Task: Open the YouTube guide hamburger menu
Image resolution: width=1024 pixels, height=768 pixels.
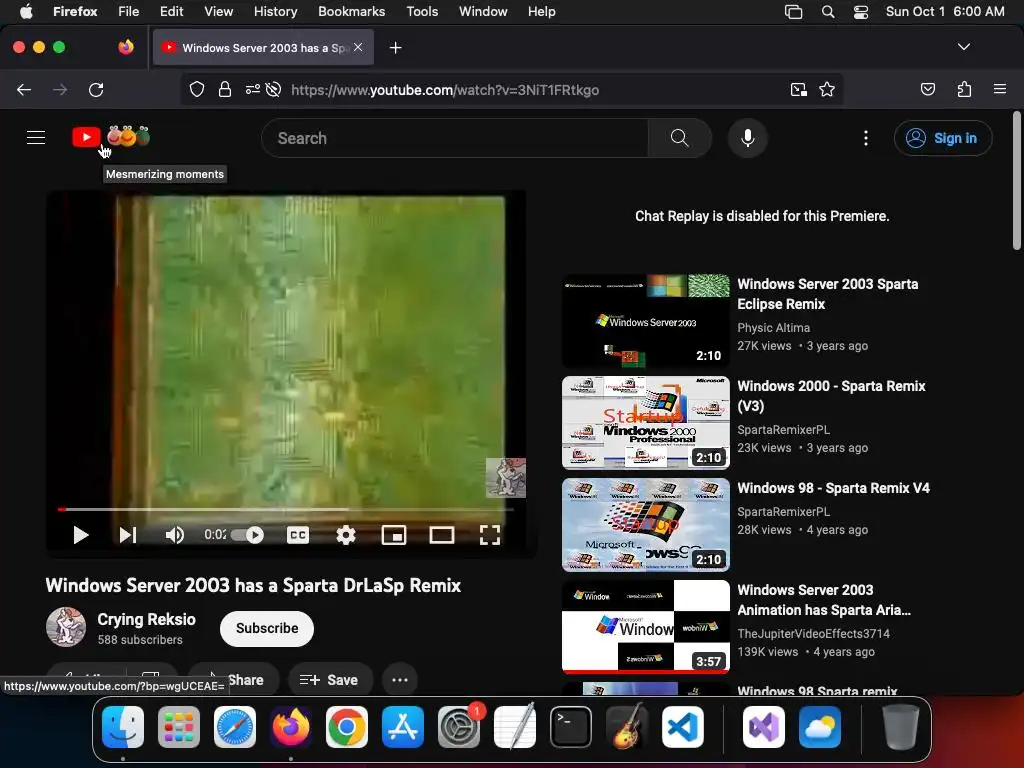Action: pyautogui.click(x=36, y=138)
